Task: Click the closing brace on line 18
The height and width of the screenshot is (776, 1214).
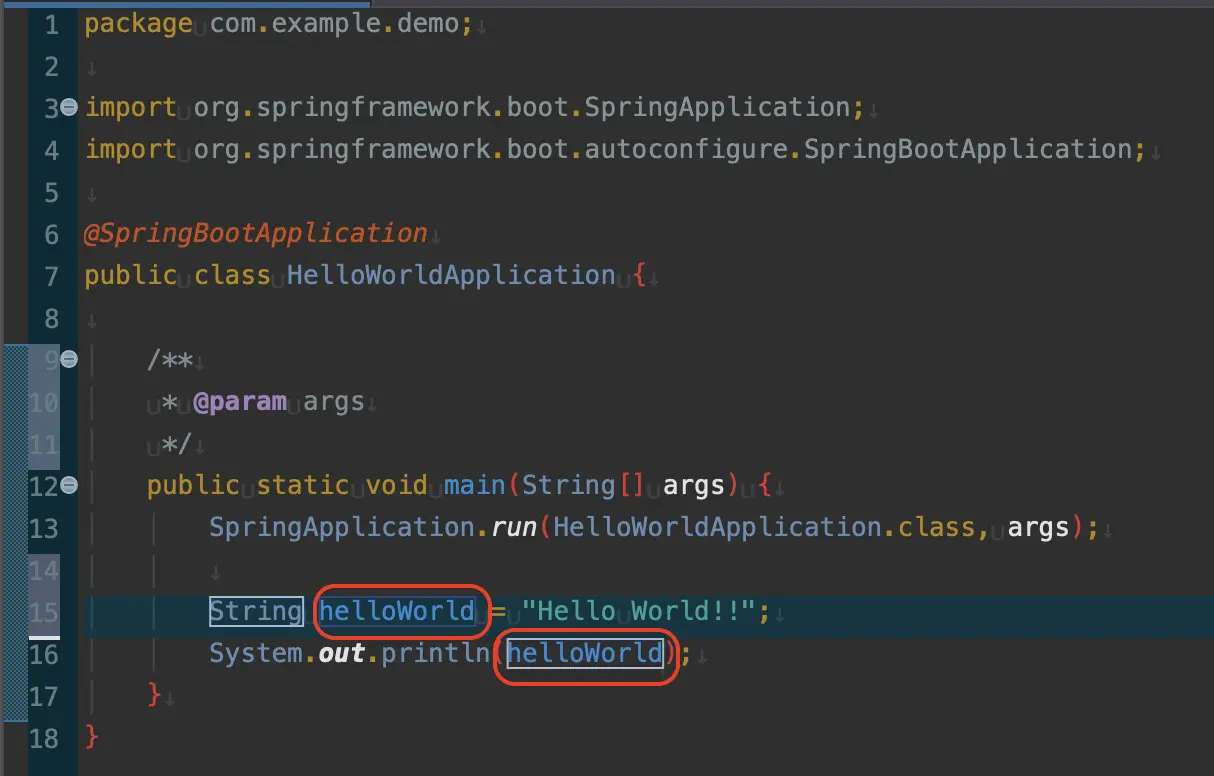Action: click(x=92, y=737)
